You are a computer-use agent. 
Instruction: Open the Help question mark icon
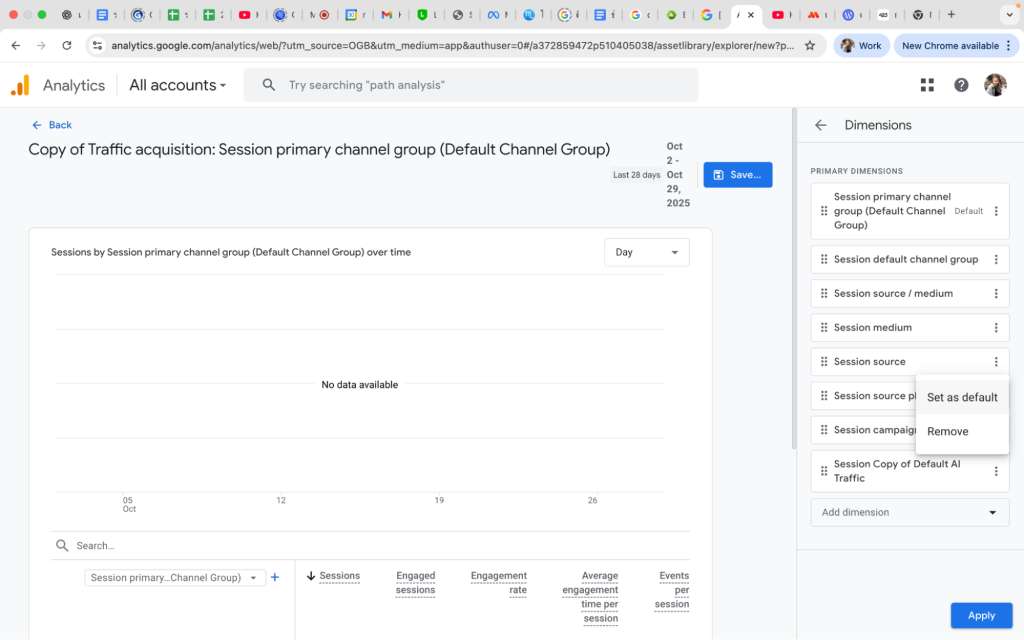pos(961,85)
